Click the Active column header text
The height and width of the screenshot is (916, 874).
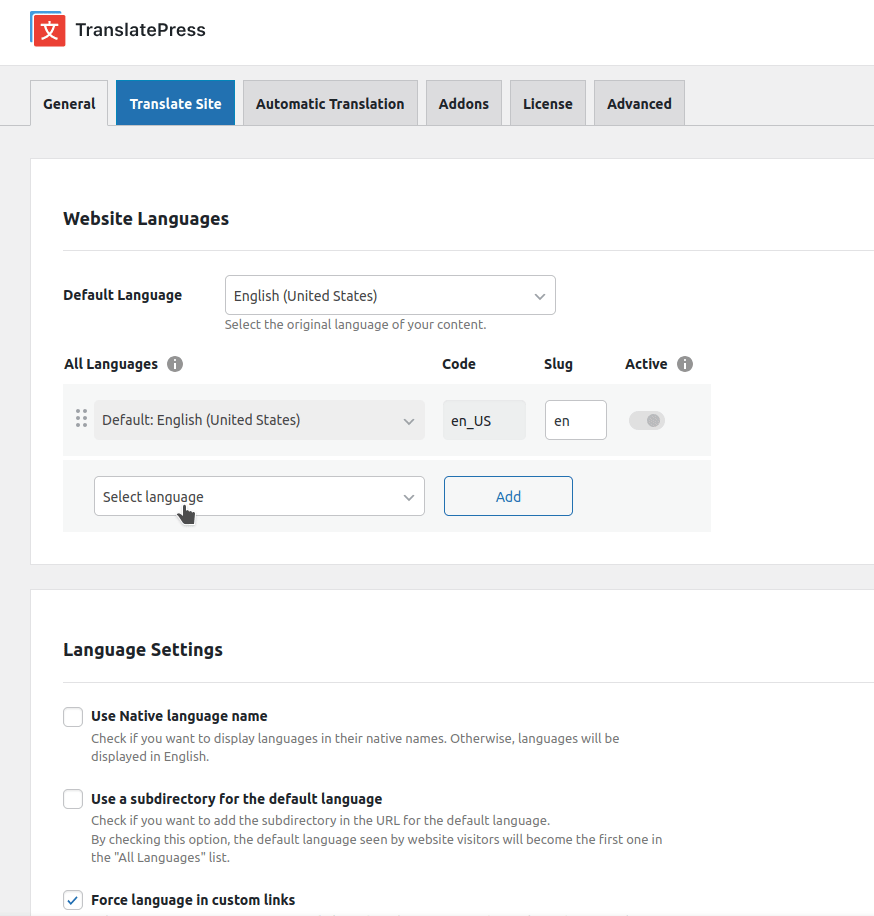(646, 364)
